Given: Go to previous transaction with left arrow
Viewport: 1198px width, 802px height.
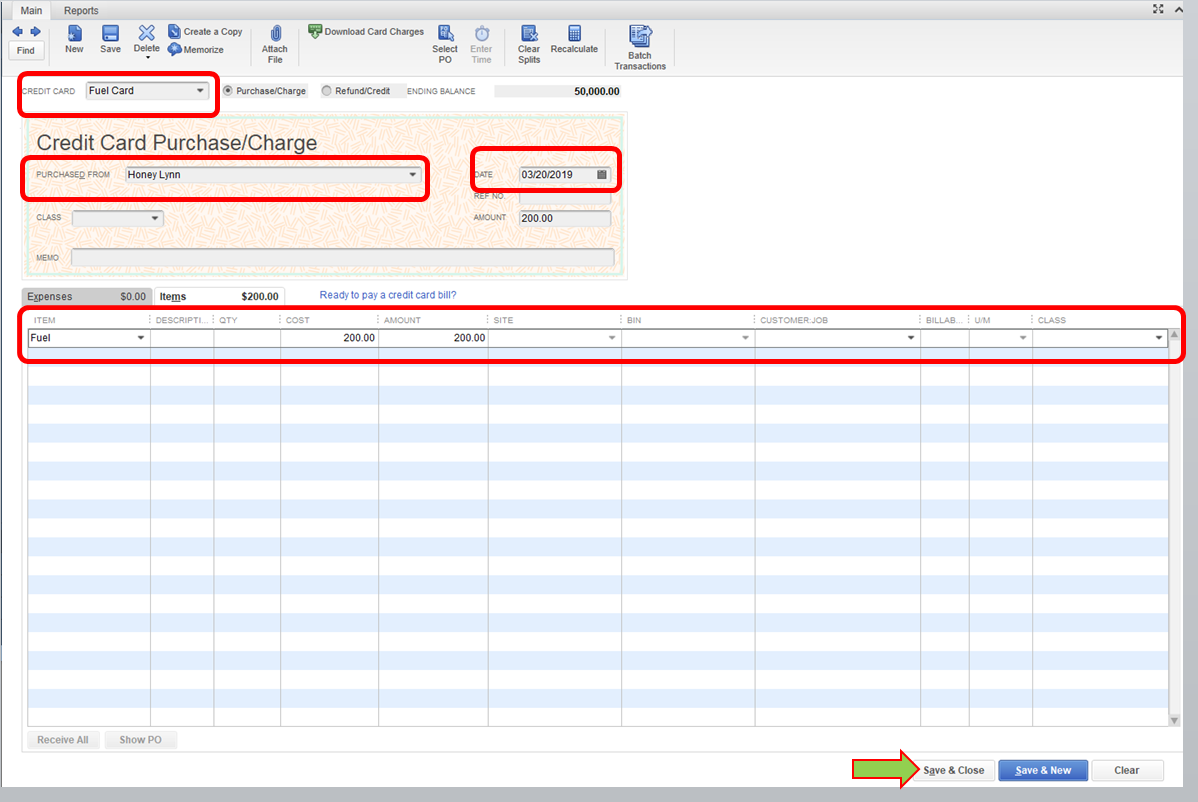Looking at the screenshot, I should pyautogui.click(x=18, y=31).
